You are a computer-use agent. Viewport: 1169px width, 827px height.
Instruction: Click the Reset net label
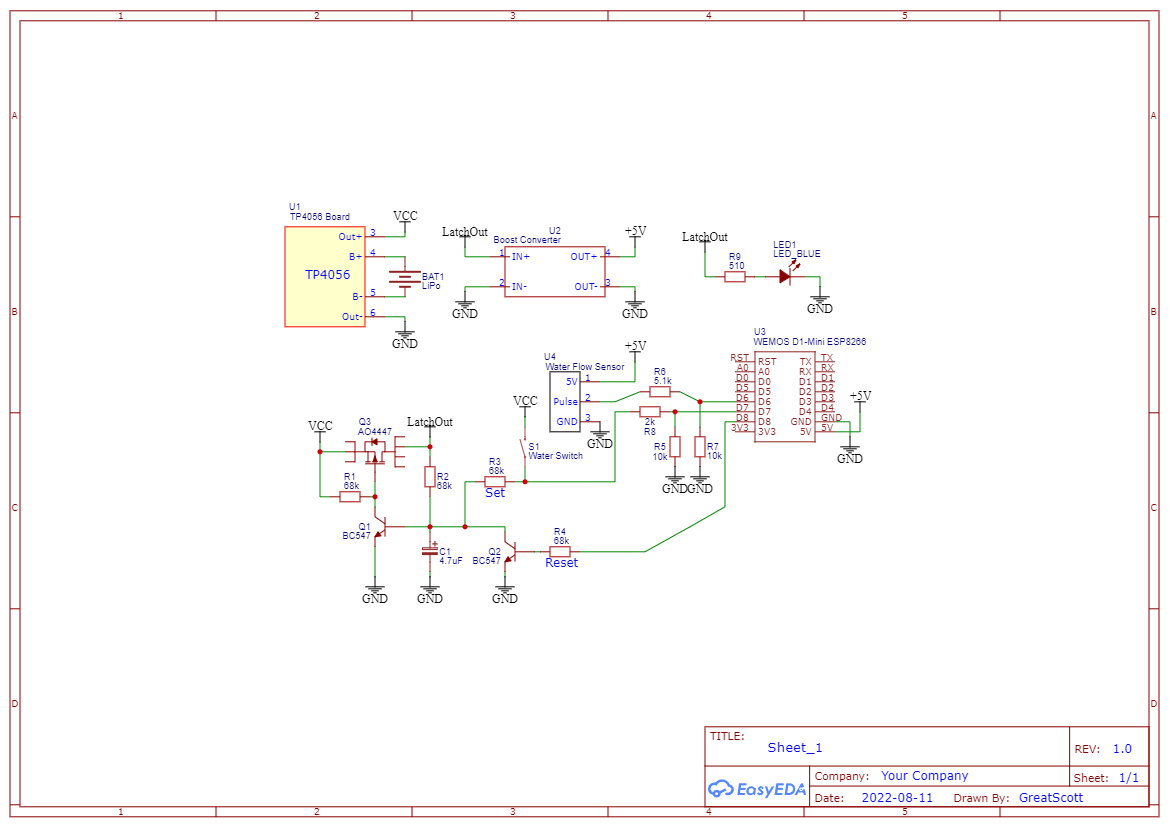click(x=561, y=562)
